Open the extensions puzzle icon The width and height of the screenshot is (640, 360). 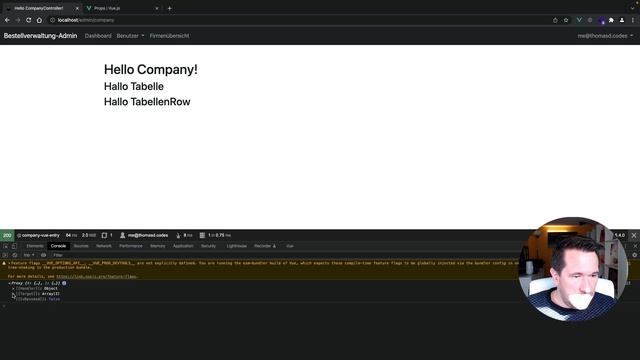[611, 20]
